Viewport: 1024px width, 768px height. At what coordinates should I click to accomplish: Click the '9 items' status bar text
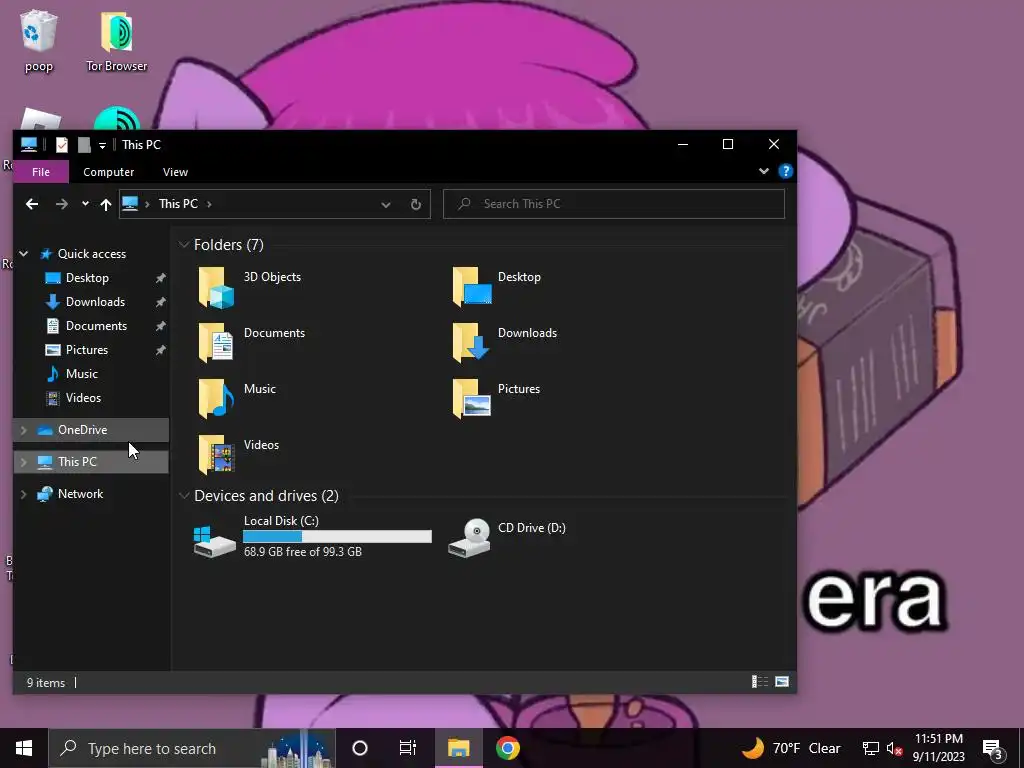pos(46,682)
